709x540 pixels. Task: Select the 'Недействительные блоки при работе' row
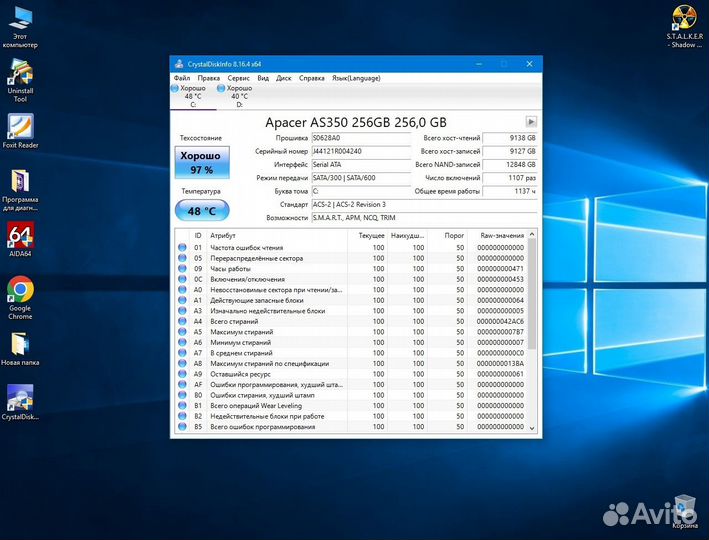[351, 416]
